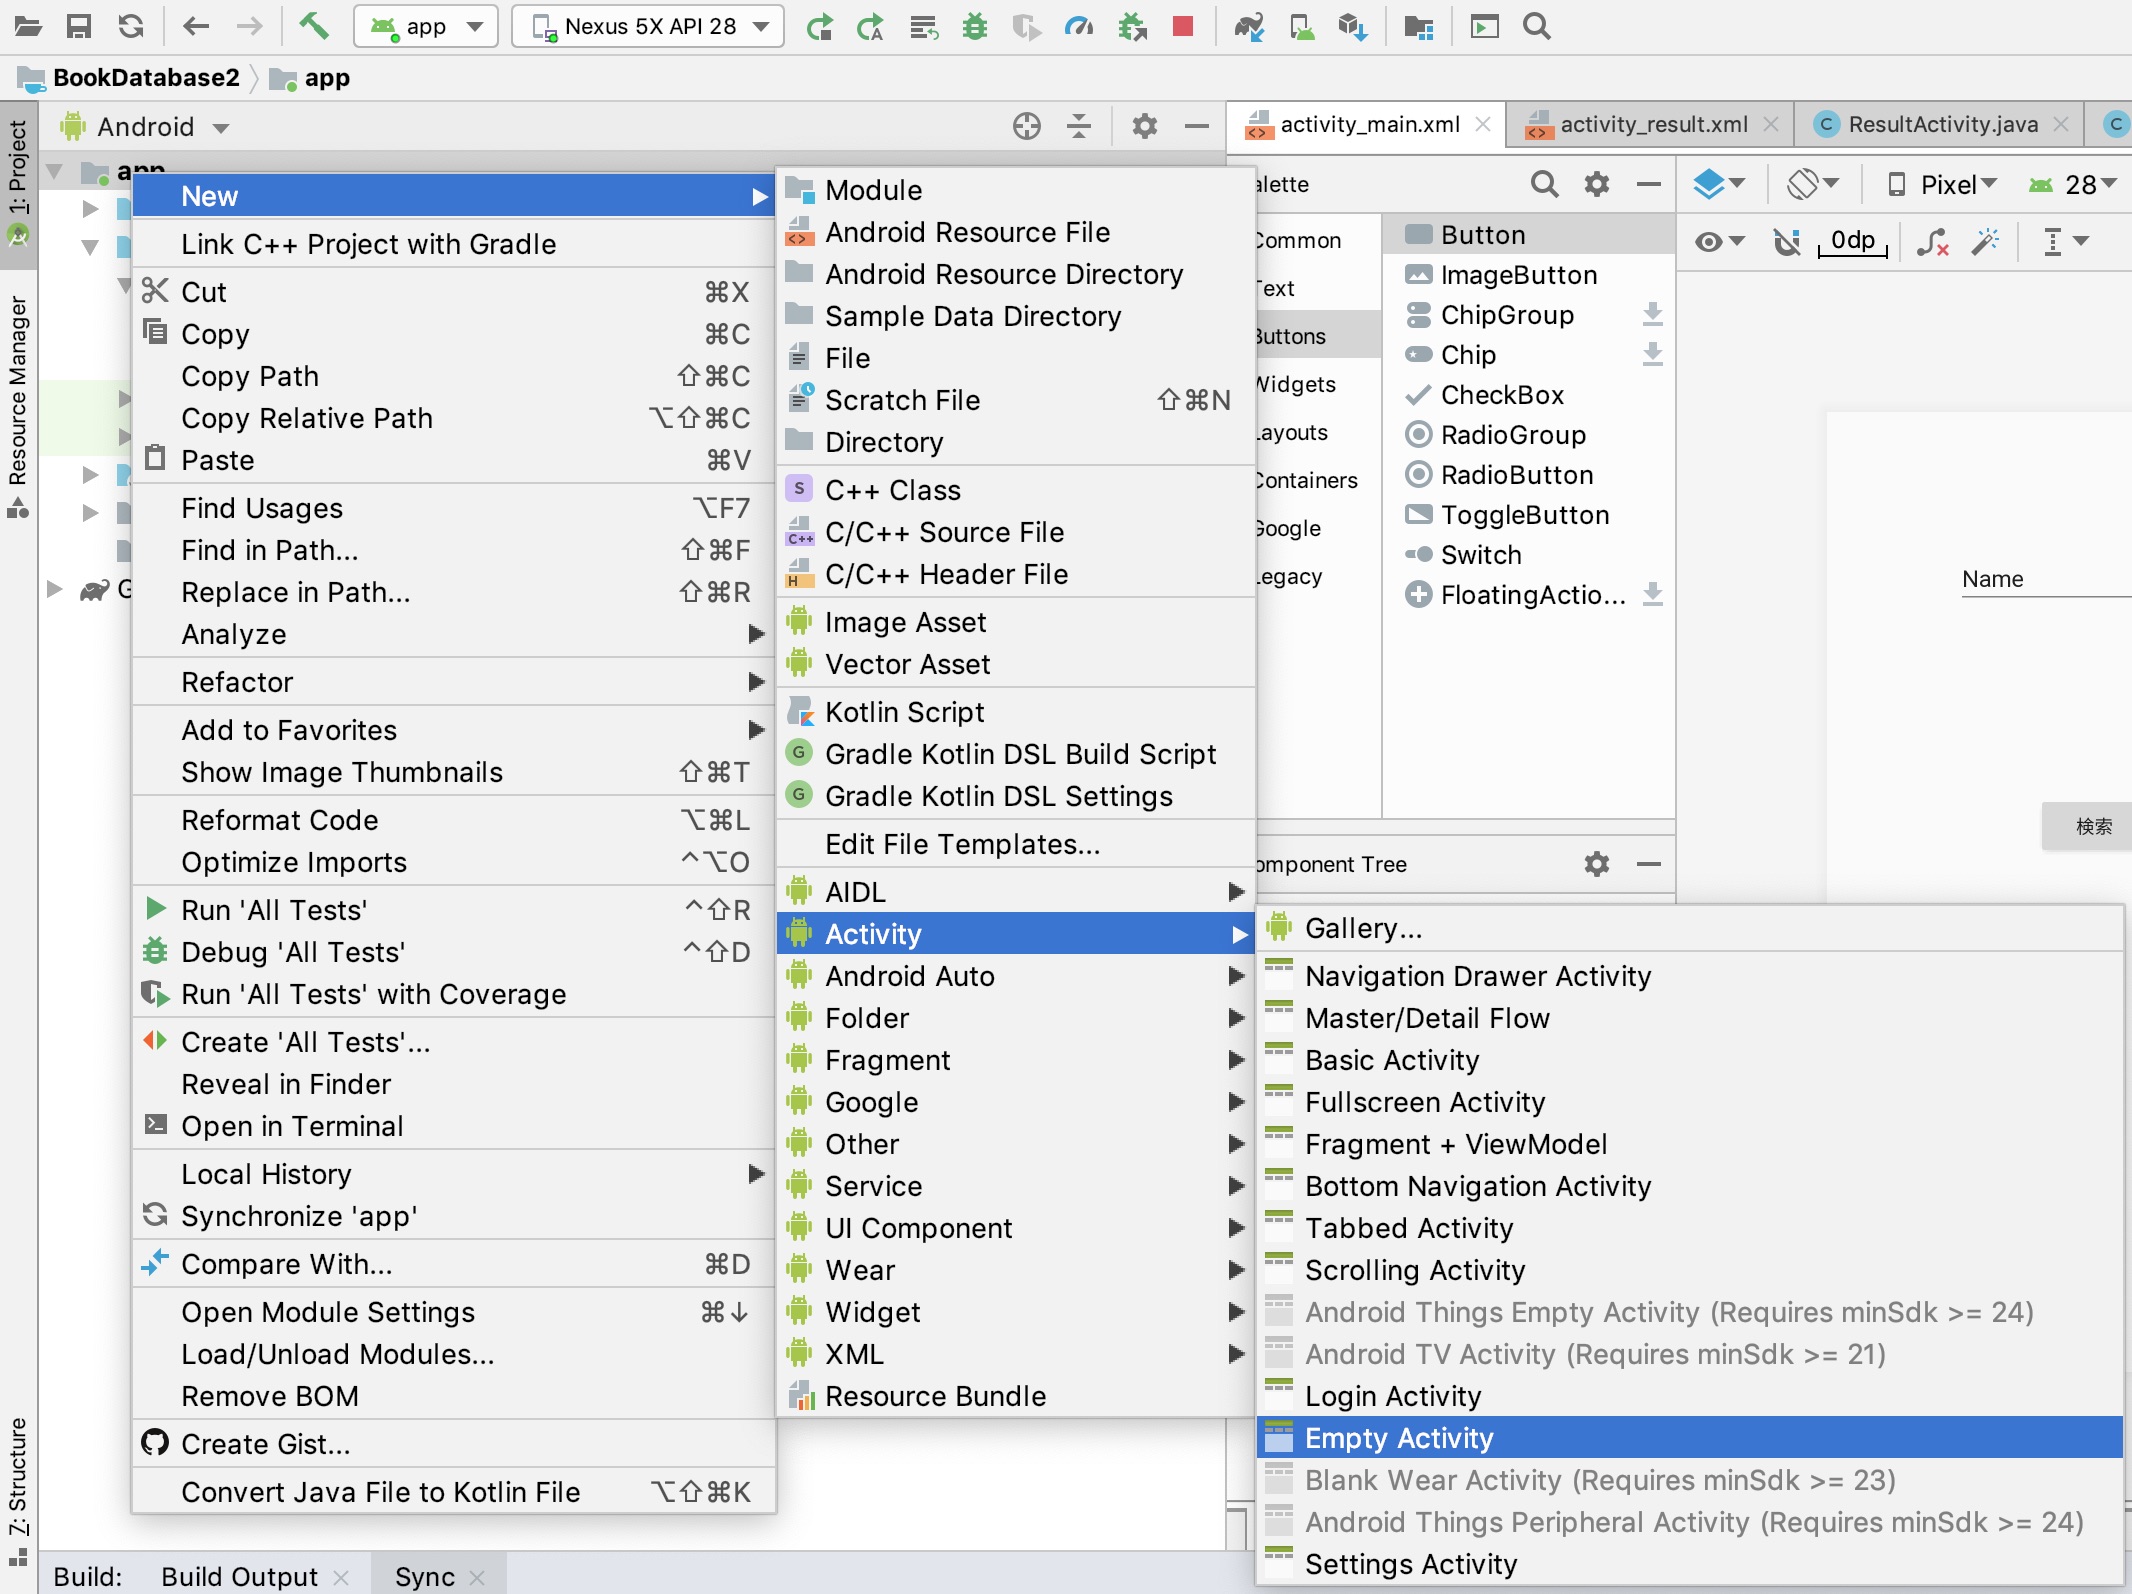Click the Save All floppy icon
The width and height of the screenshot is (2132, 1594).
(x=79, y=26)
